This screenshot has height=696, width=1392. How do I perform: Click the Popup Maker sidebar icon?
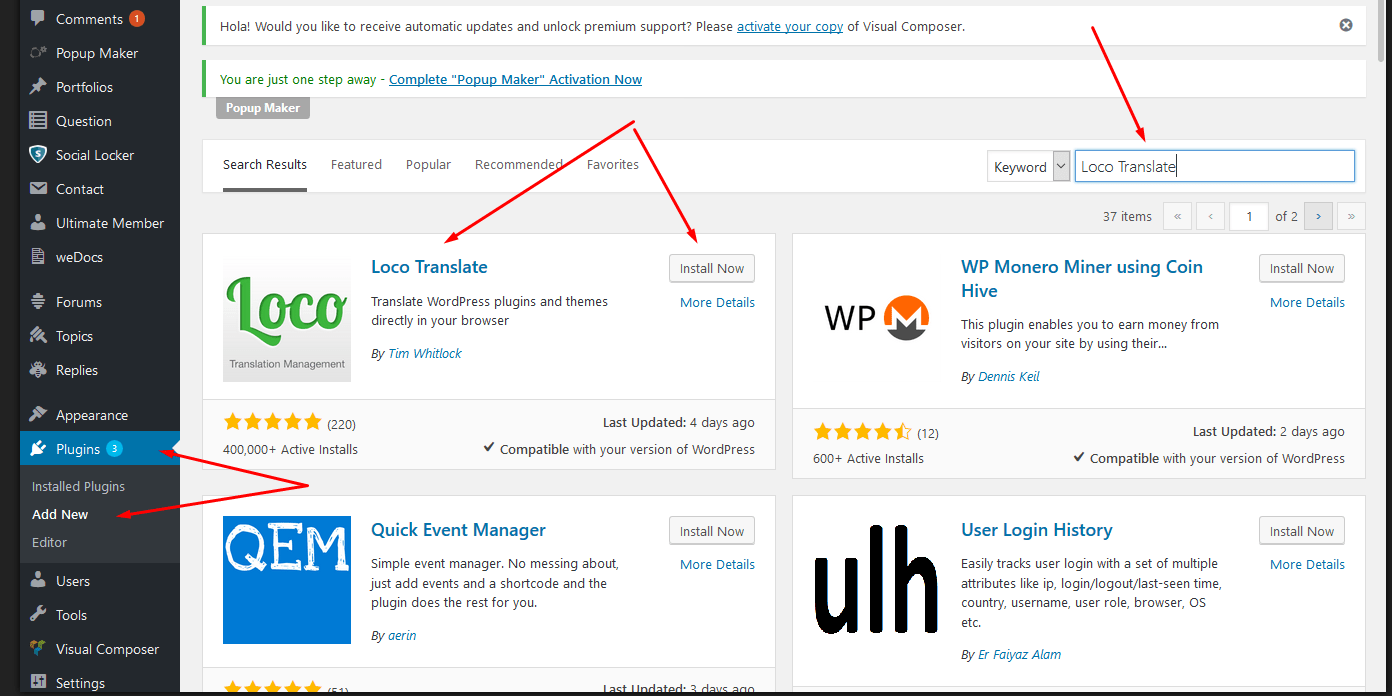coord(38,53)
